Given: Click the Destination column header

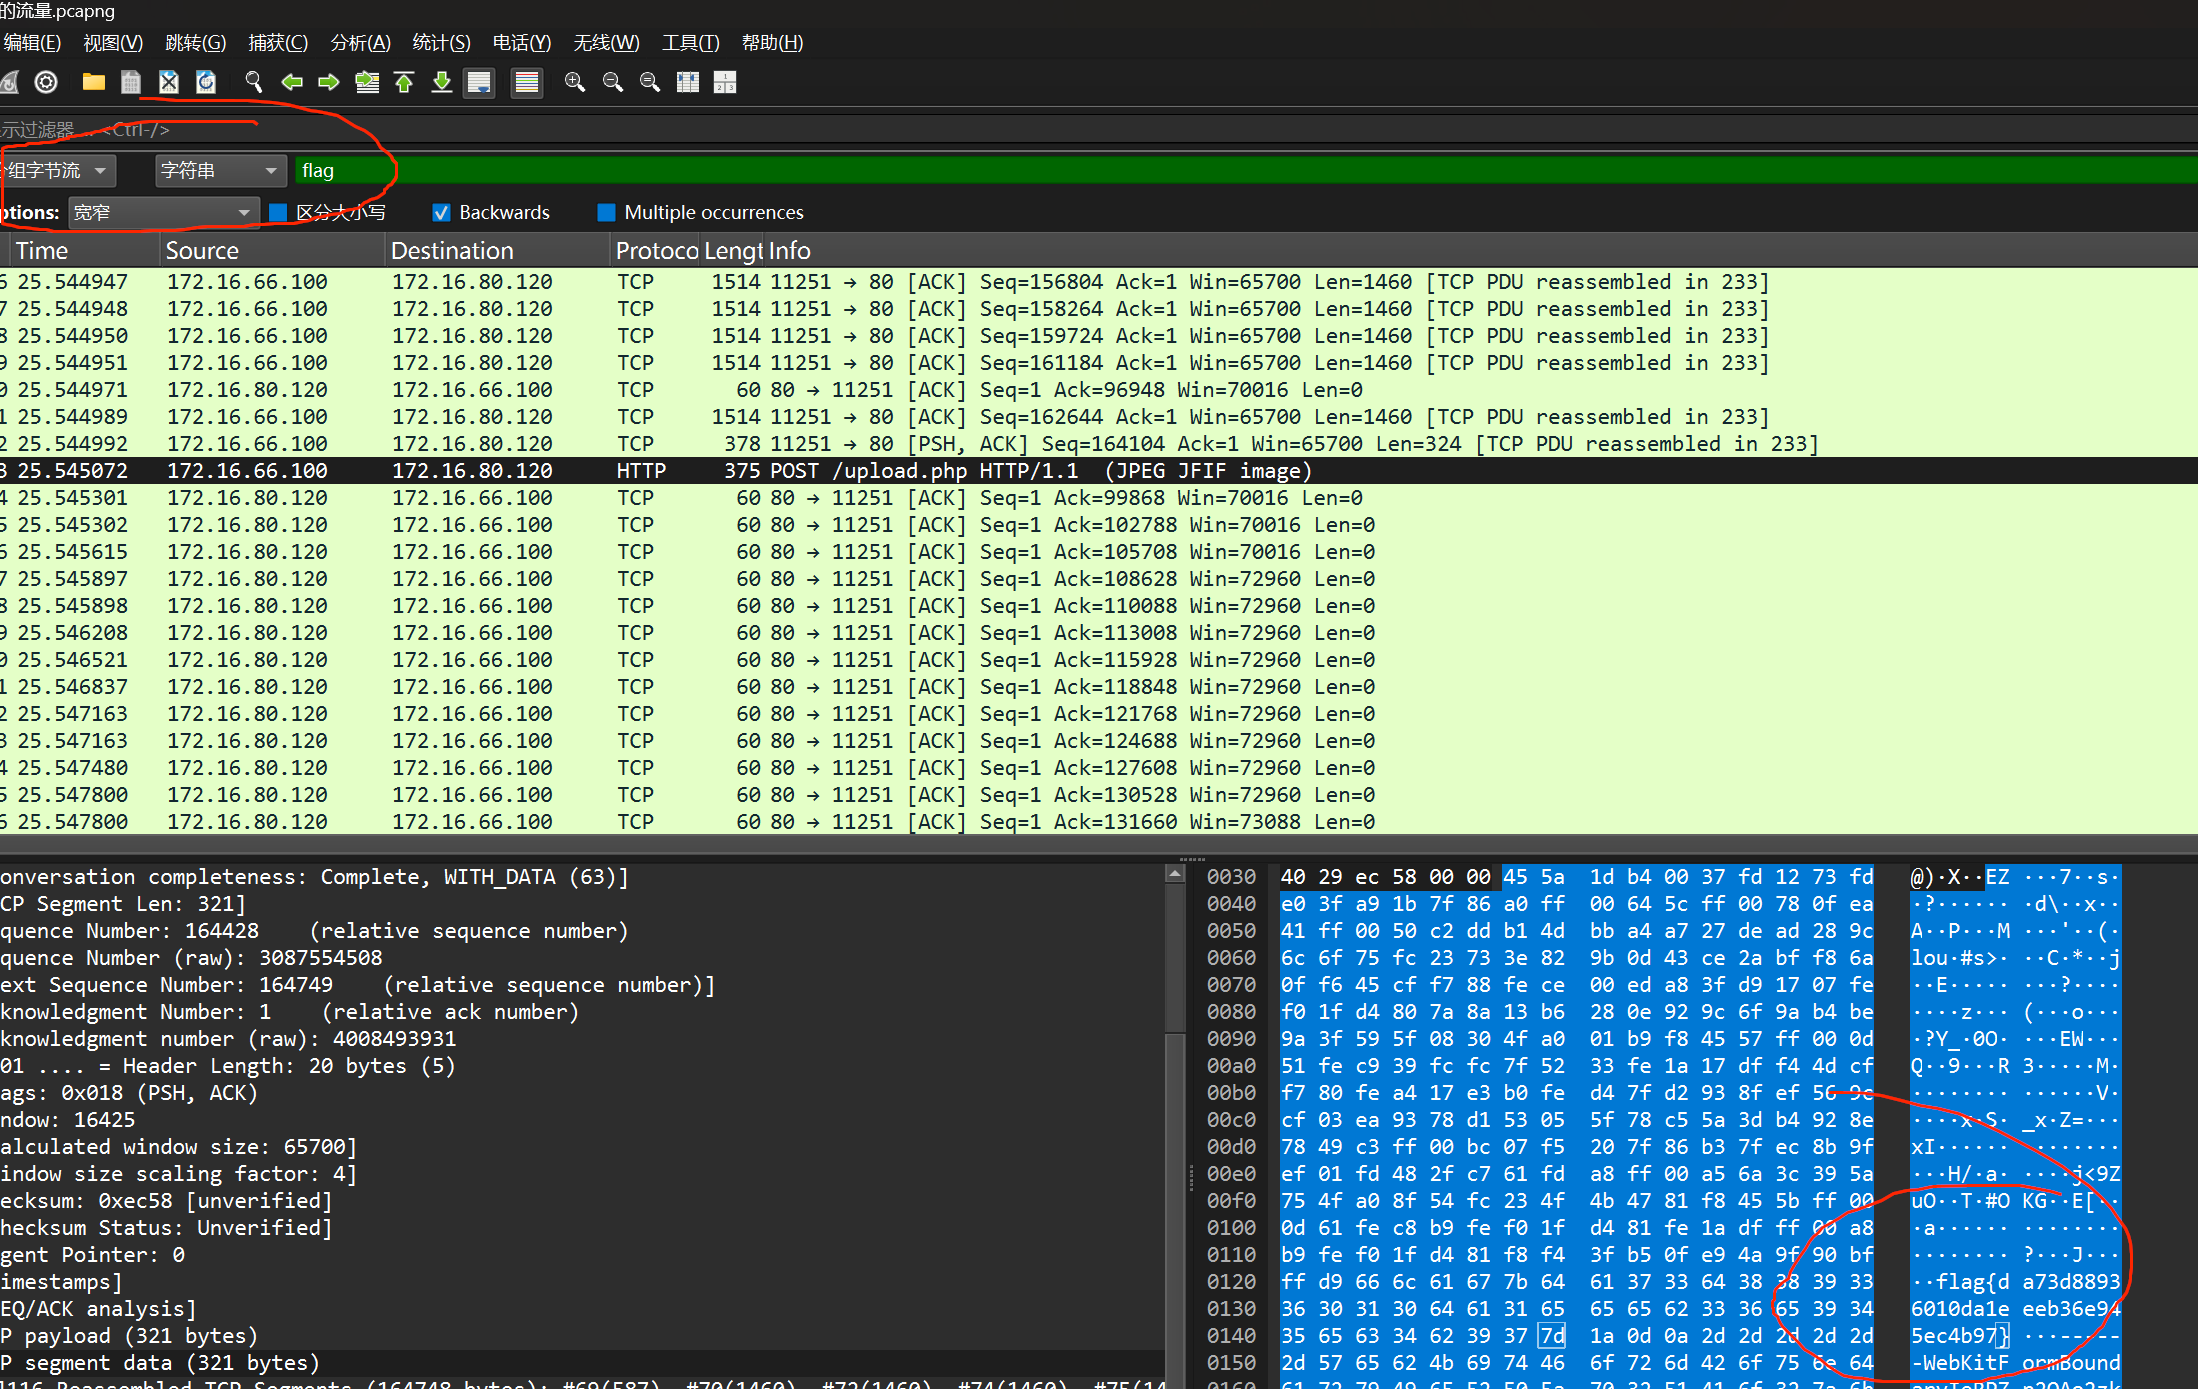Looking at the screenshot, I should [x=452, y=251].
